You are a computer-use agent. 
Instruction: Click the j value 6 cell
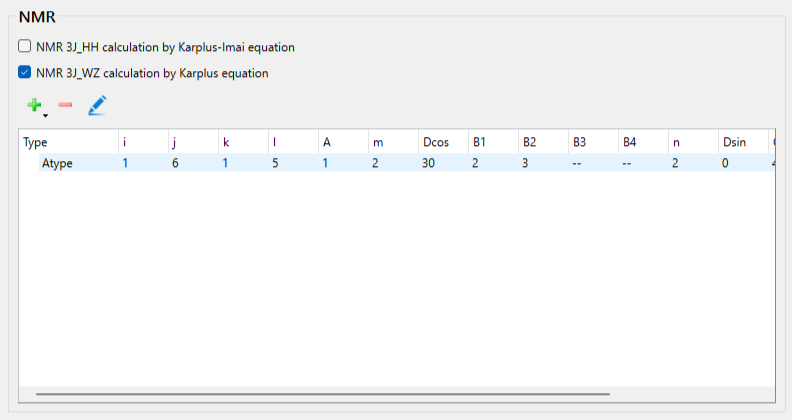pos(175,163)
